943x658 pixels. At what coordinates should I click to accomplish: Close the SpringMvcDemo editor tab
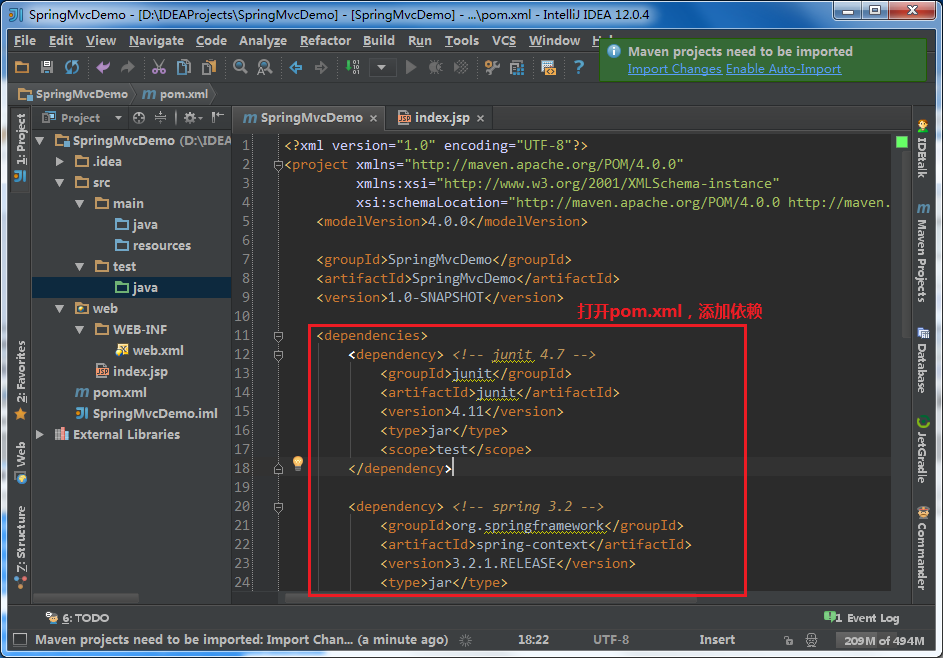point(373,118)
